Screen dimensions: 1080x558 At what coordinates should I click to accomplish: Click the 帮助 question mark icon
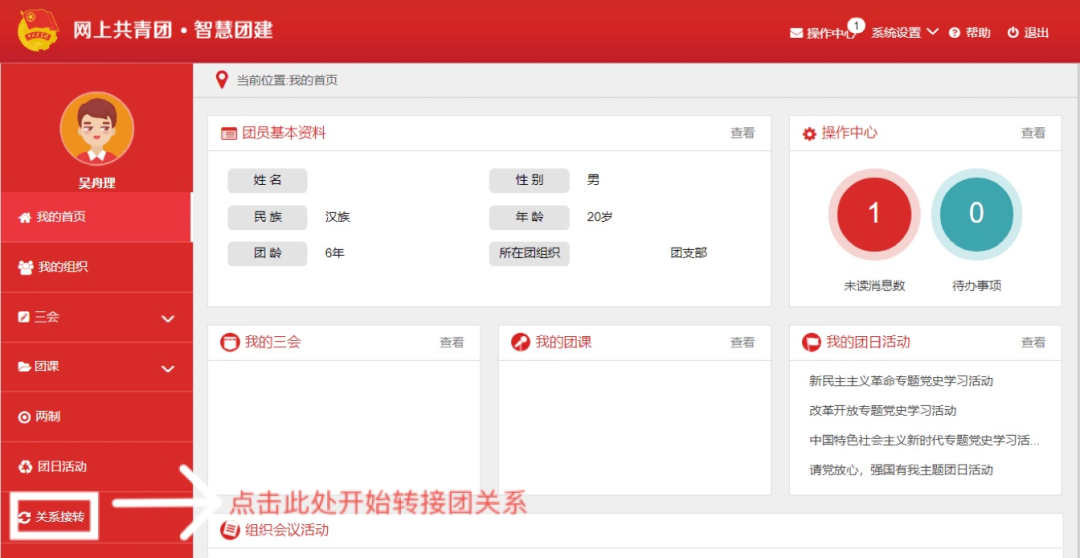point(955,33)
